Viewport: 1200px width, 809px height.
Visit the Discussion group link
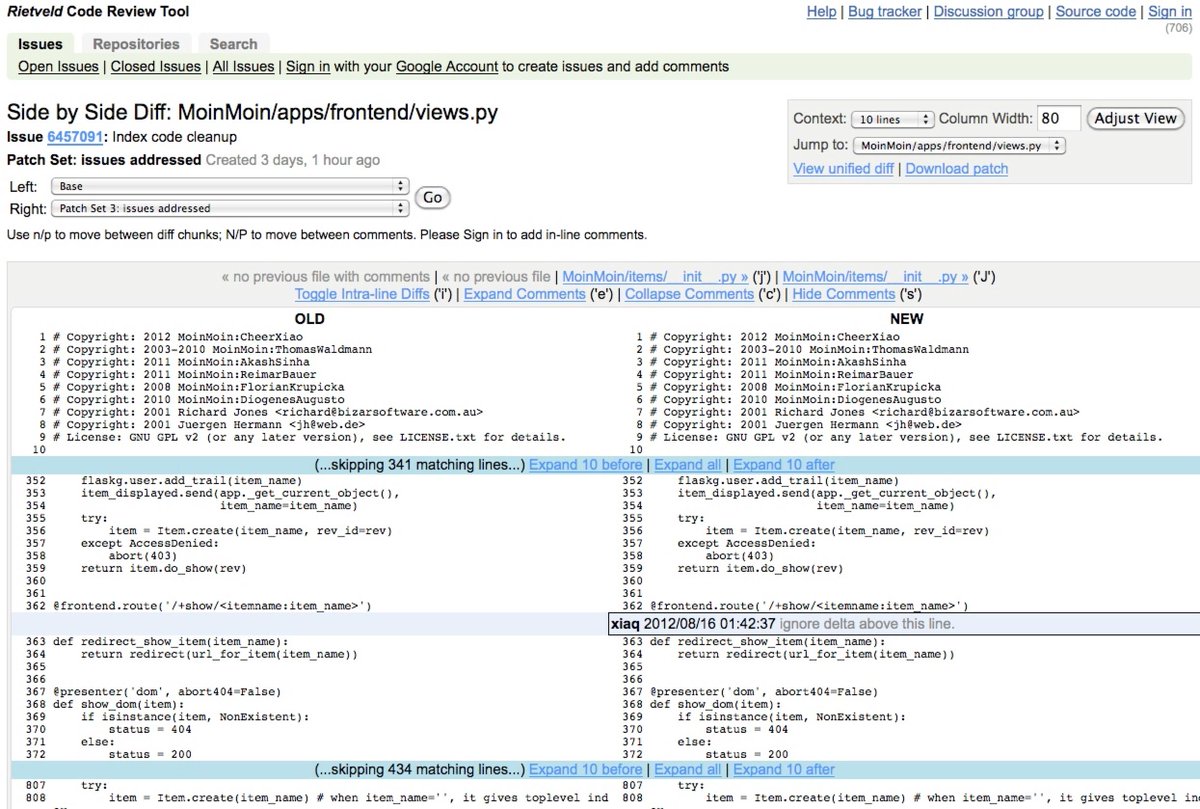tap(989, 12)
